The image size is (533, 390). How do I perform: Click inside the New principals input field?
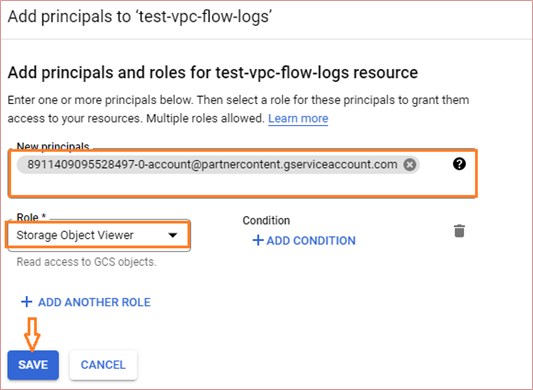click(243, 173)
